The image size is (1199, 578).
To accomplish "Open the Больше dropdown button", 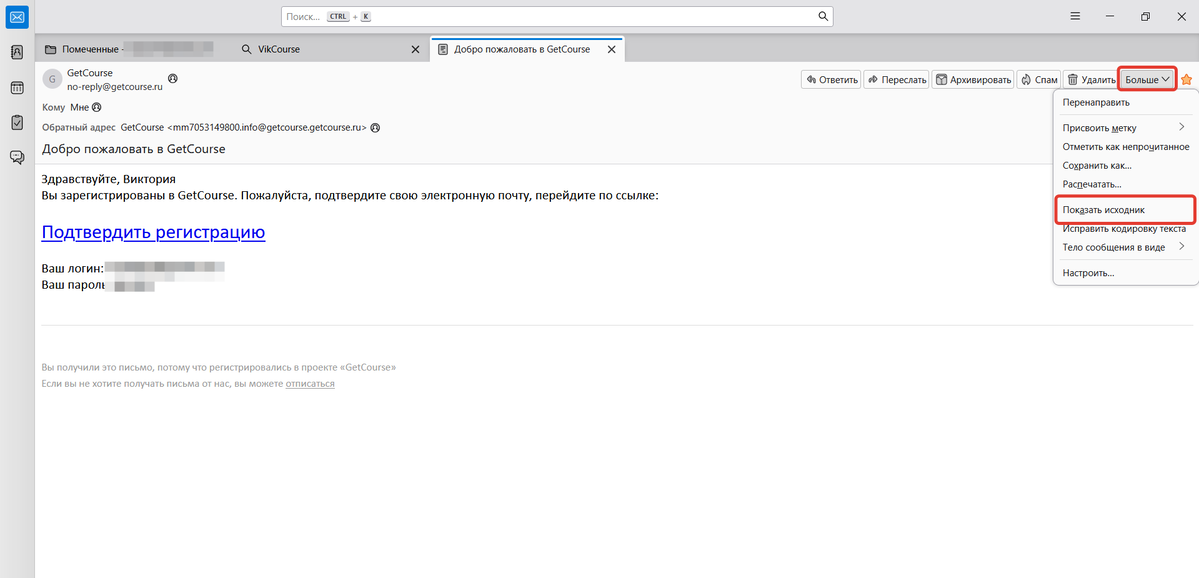I will tap(1147, 80).
